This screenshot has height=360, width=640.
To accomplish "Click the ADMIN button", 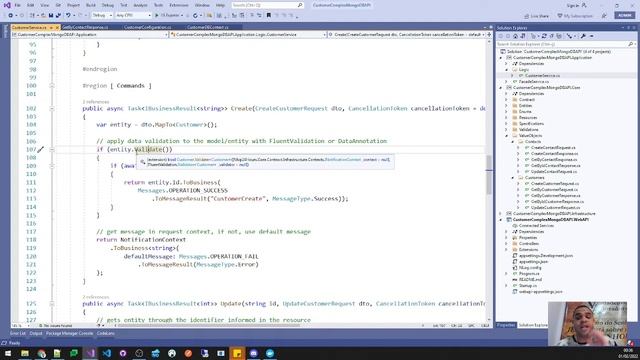I will pyautogui.click(x=625, y=15).
